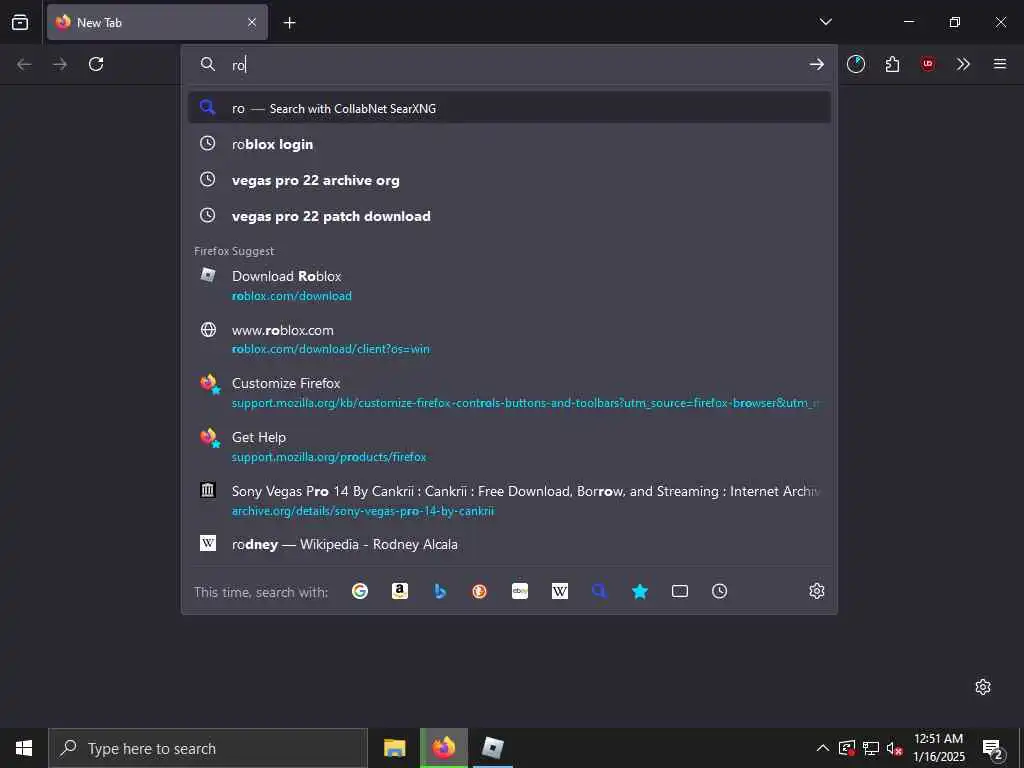Click the 'Type here to search' taskbar box
Image resolution: width=1024 pixels, height=768 pixels.
coord(208,748)
